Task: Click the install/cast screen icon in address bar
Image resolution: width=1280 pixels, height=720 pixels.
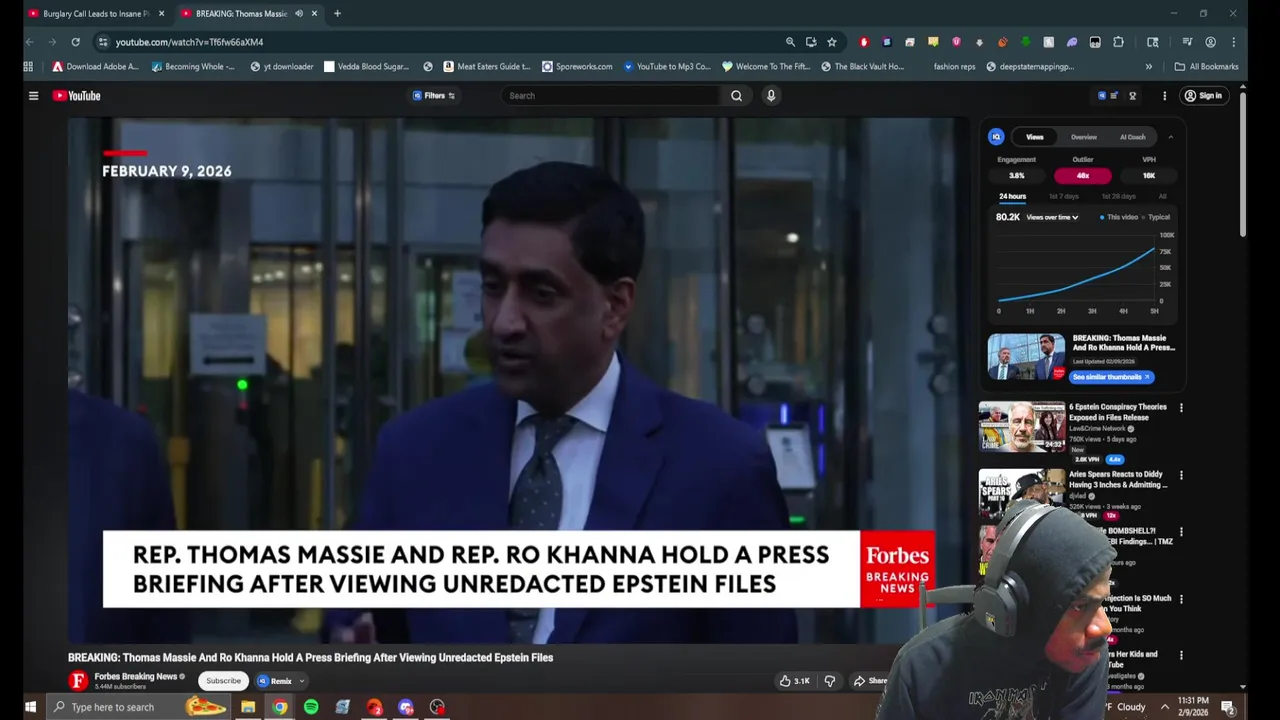Action: (811, 42)
